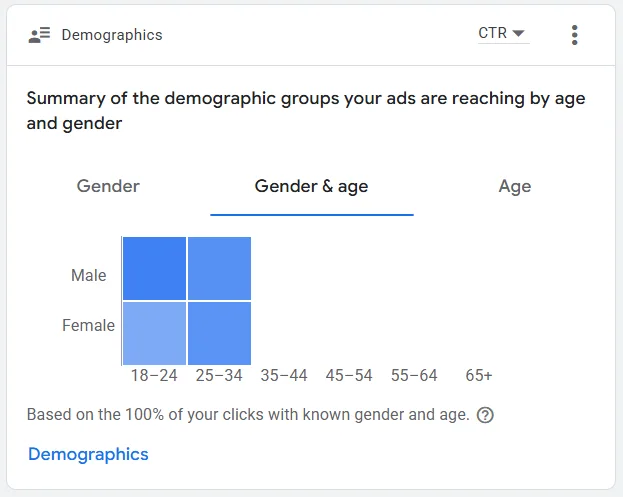The image size is (623, 497).
Task: Select the Gender & age tab
Action: coord(311,186)
